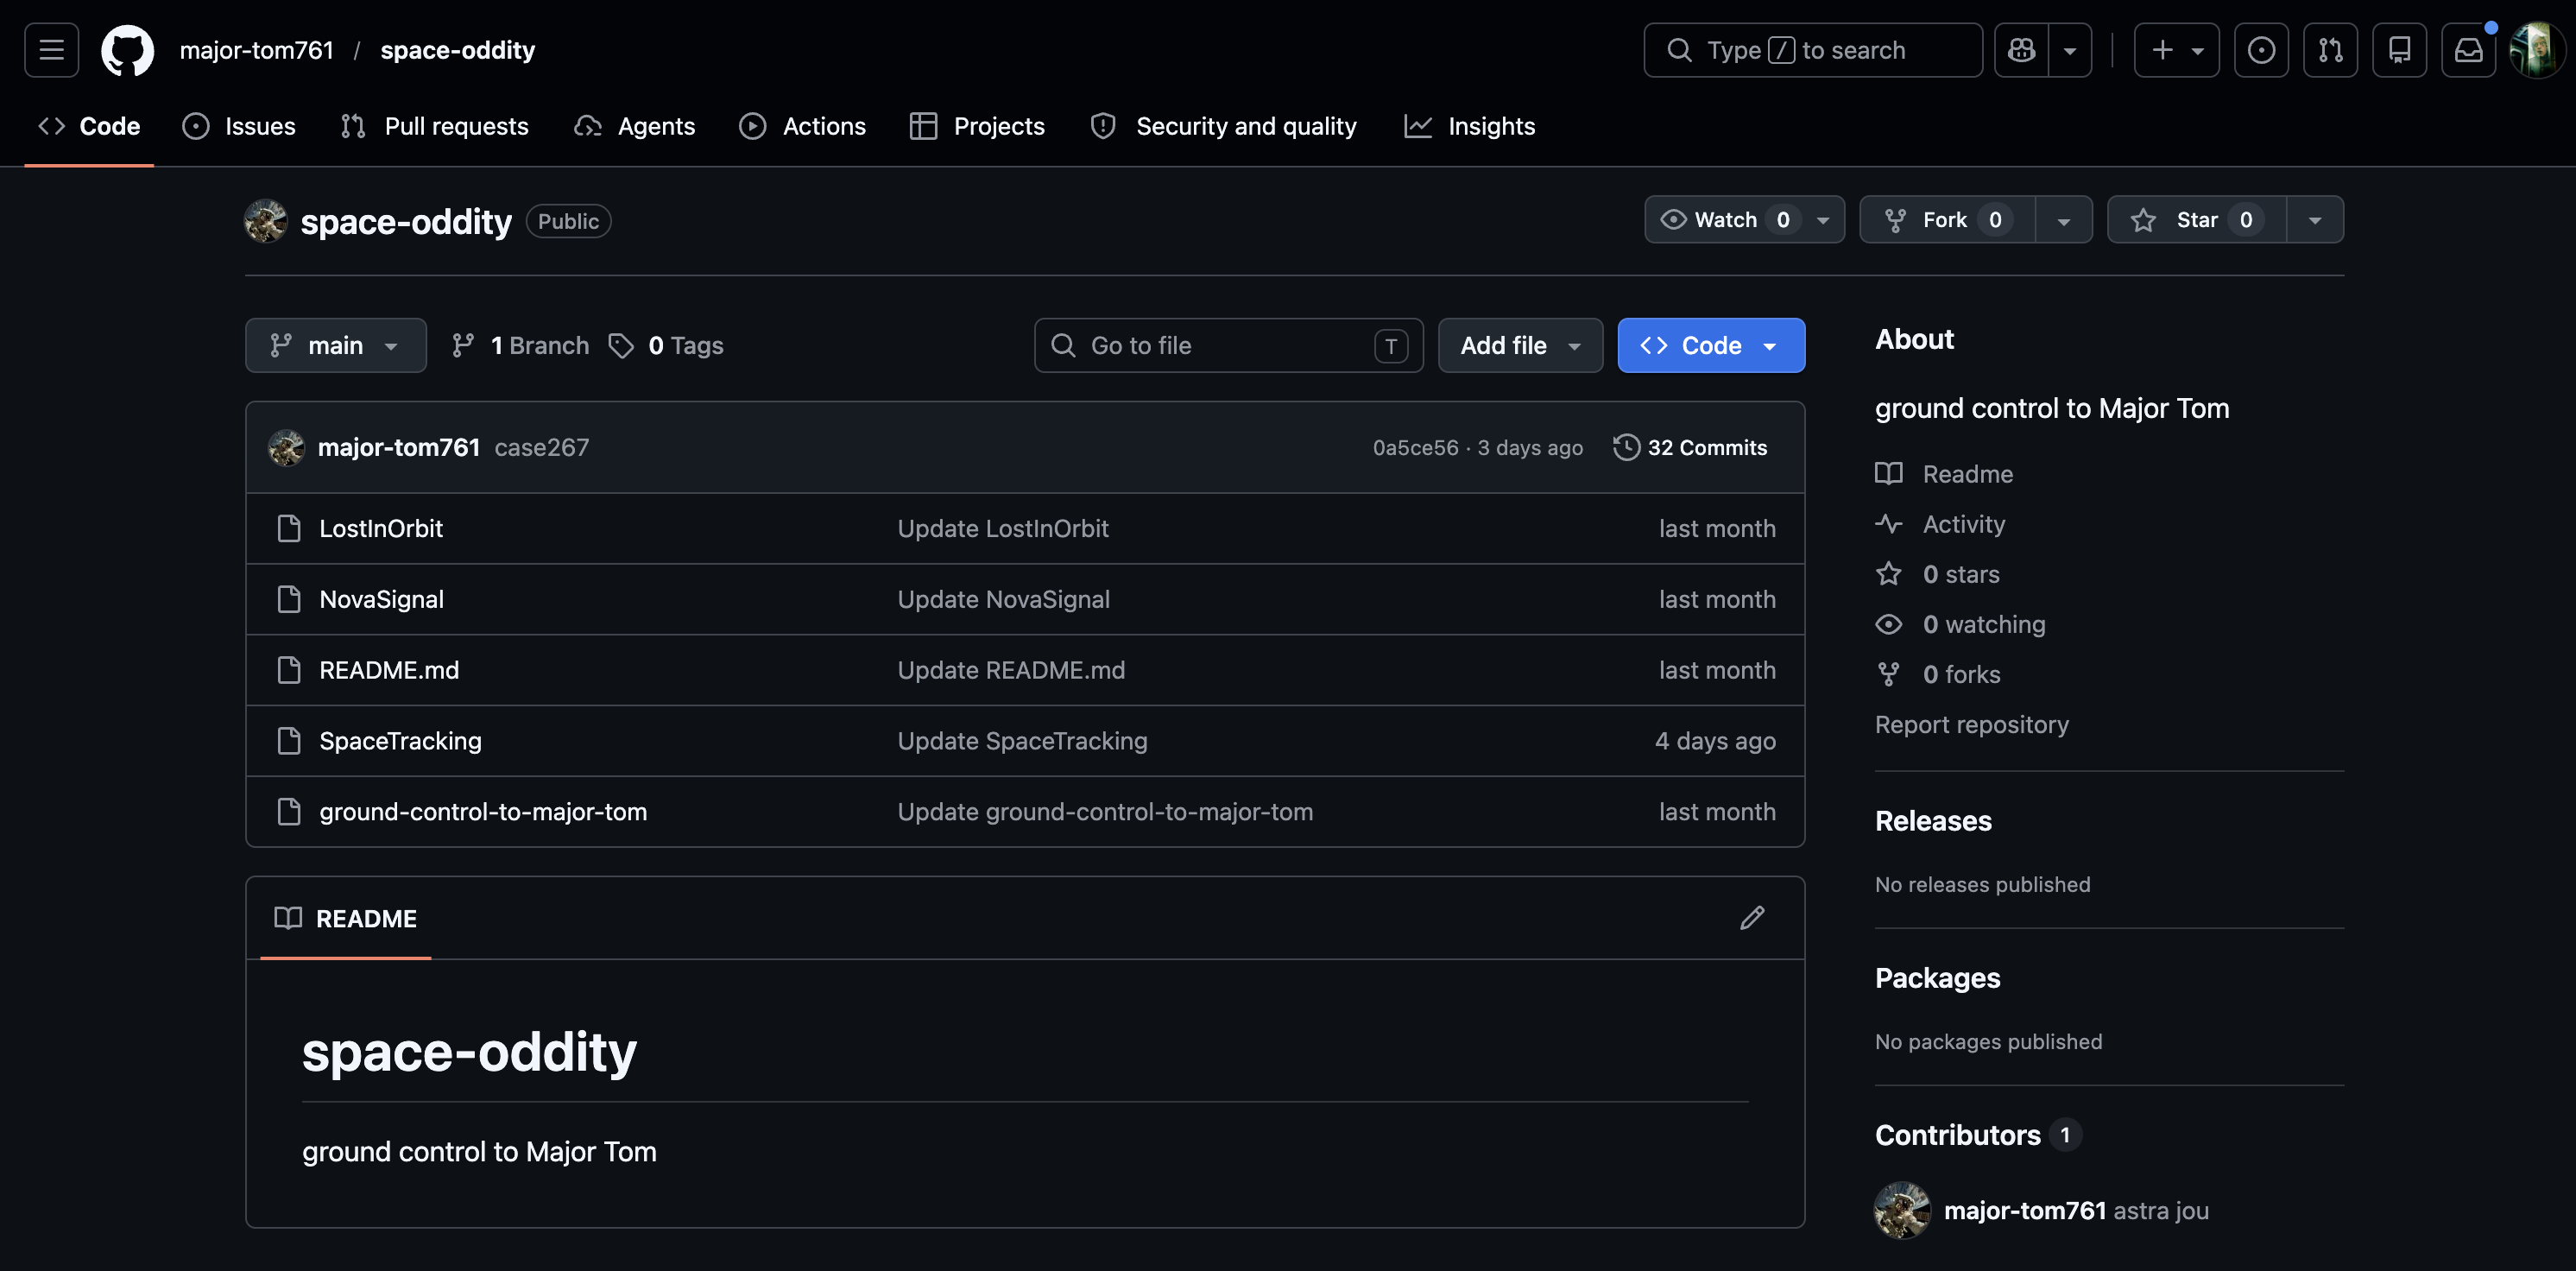This screenshot has height=1271, width=2576.
Task: Open the SpaceTracking file
Action: point(400,741)
